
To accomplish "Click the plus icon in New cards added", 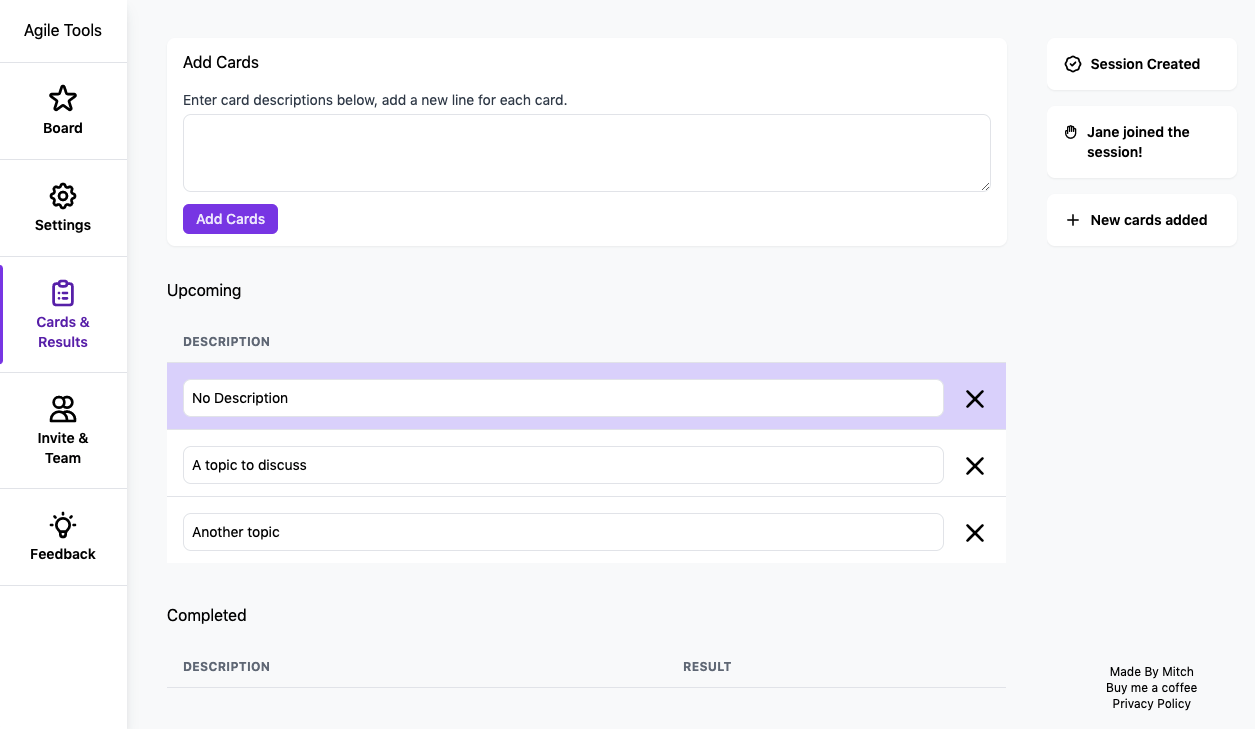I will coord(1073,220).
